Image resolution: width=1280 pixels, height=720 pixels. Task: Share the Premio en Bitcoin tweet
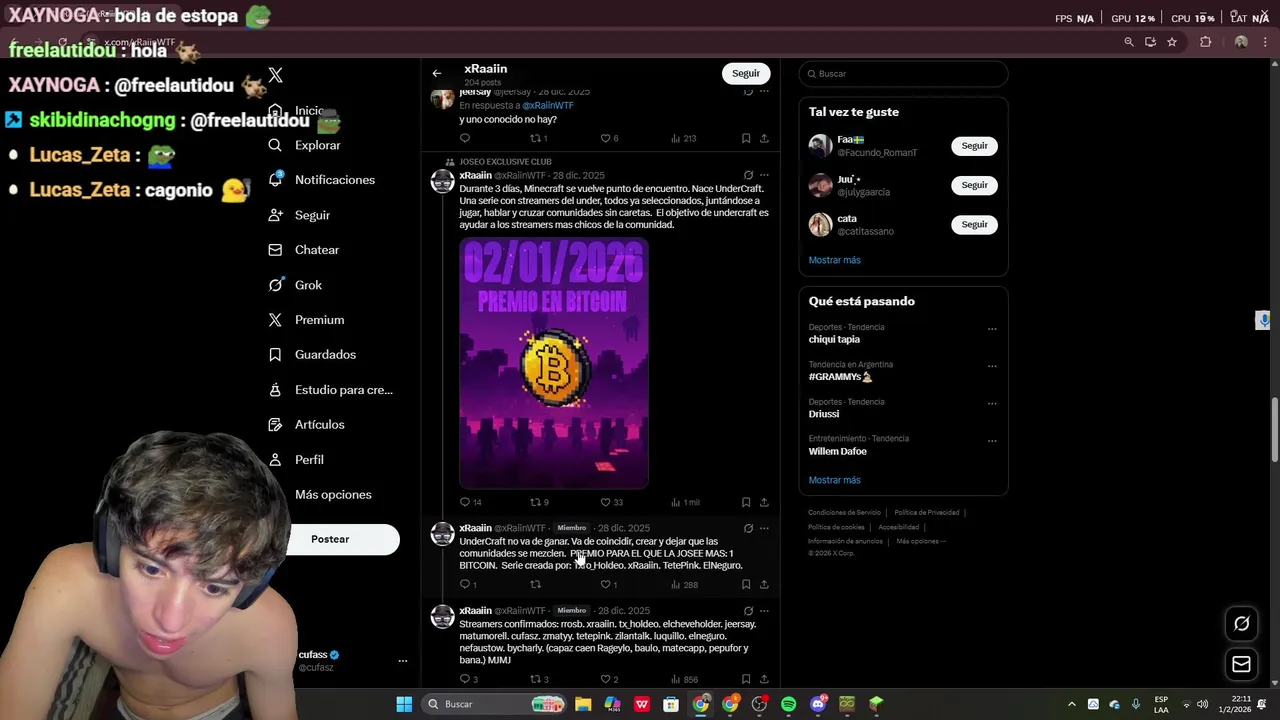click(x=764, y=502)
